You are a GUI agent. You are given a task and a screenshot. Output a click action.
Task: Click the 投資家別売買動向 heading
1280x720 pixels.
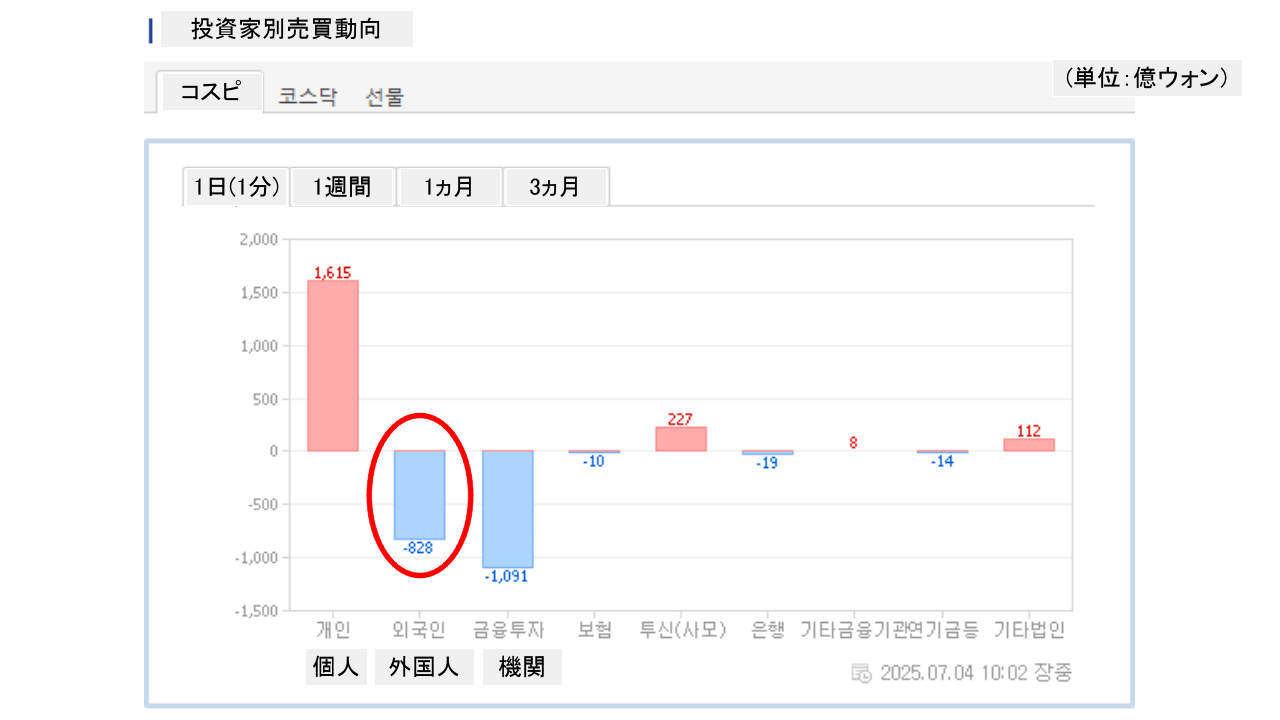(x=286, y=30)
